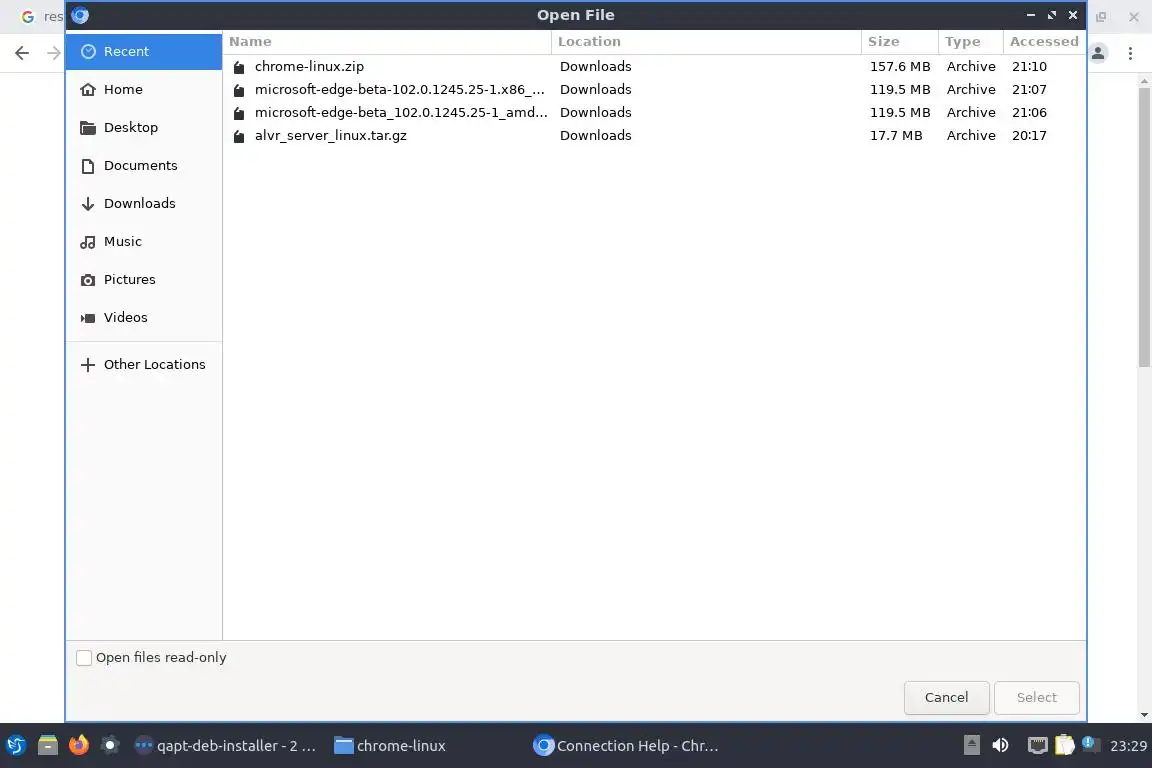Click the greyed-out Select button

pyautogui.click(x=1037, y=697)
